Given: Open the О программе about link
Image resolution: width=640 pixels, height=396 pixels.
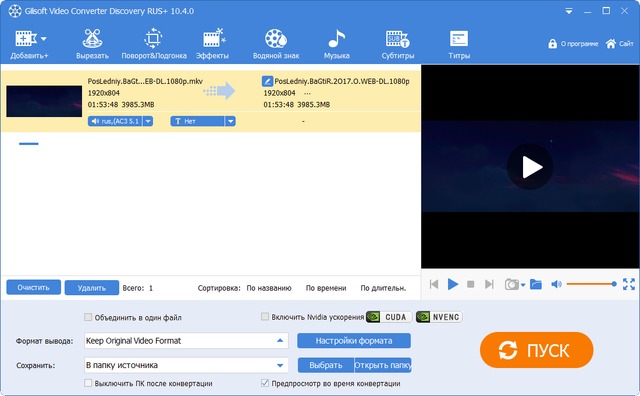Looking at the screenshot, I should click(x=579, y=44).
